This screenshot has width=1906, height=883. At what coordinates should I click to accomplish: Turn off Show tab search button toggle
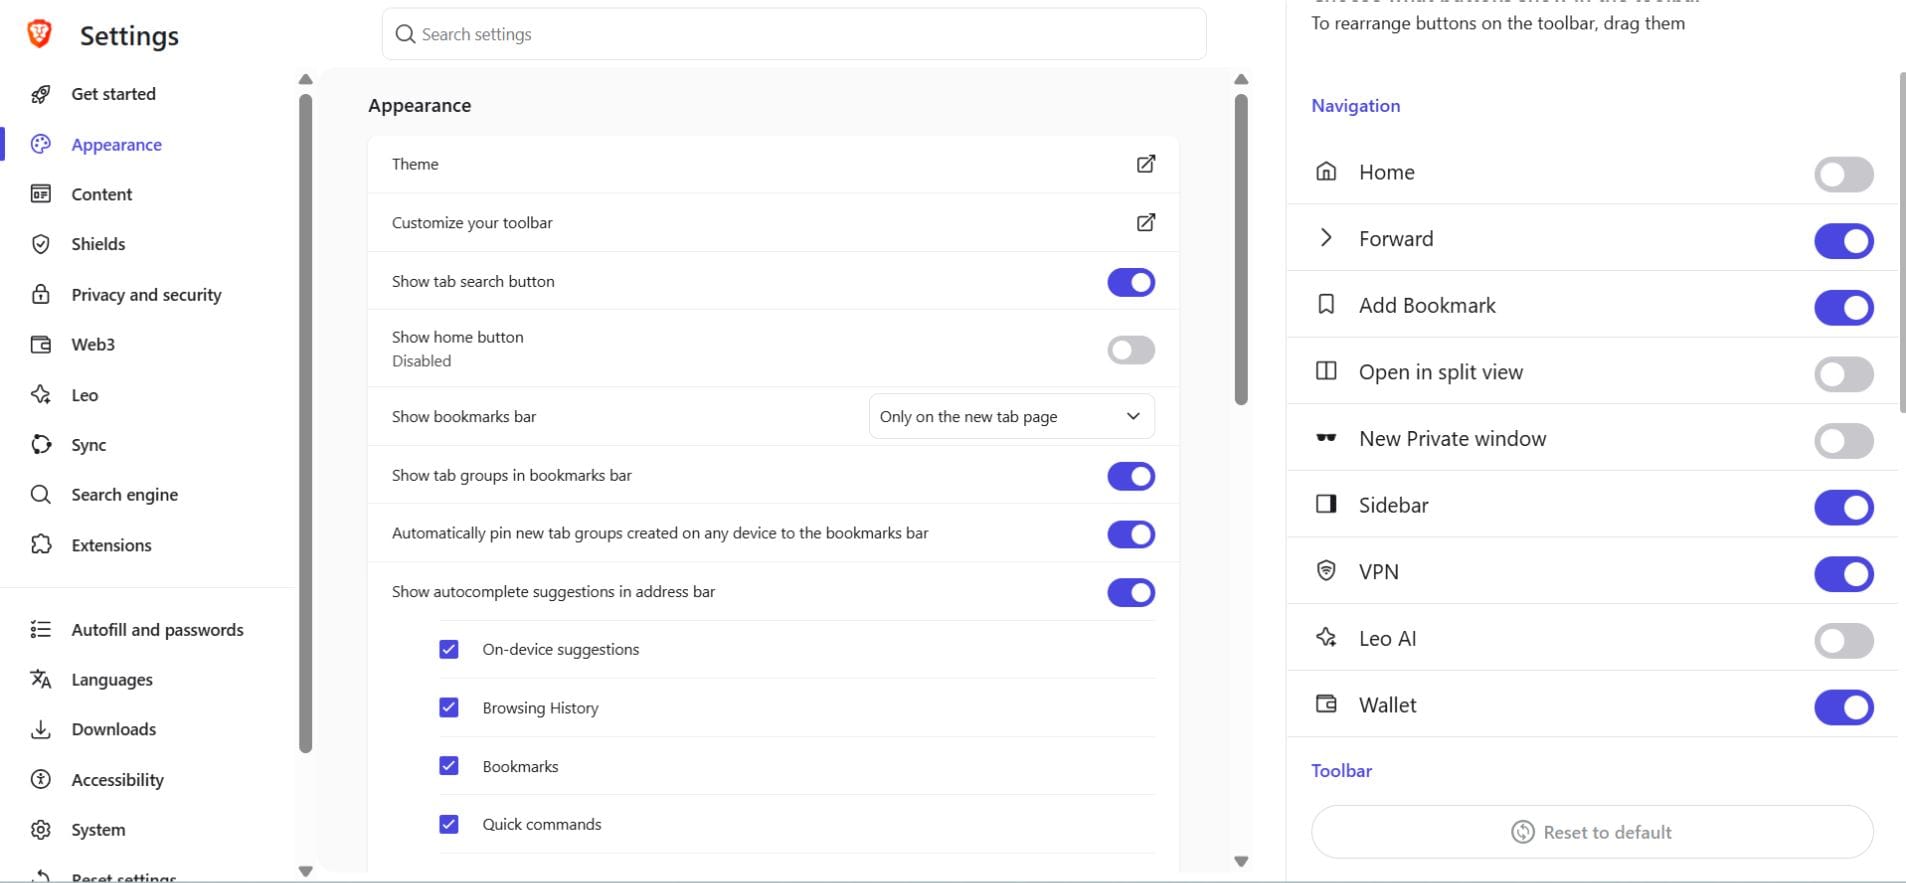(1131, 282)
